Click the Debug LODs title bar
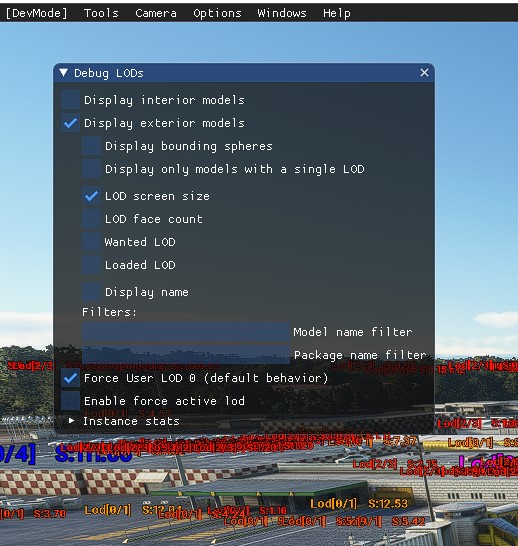 point(244,73)
